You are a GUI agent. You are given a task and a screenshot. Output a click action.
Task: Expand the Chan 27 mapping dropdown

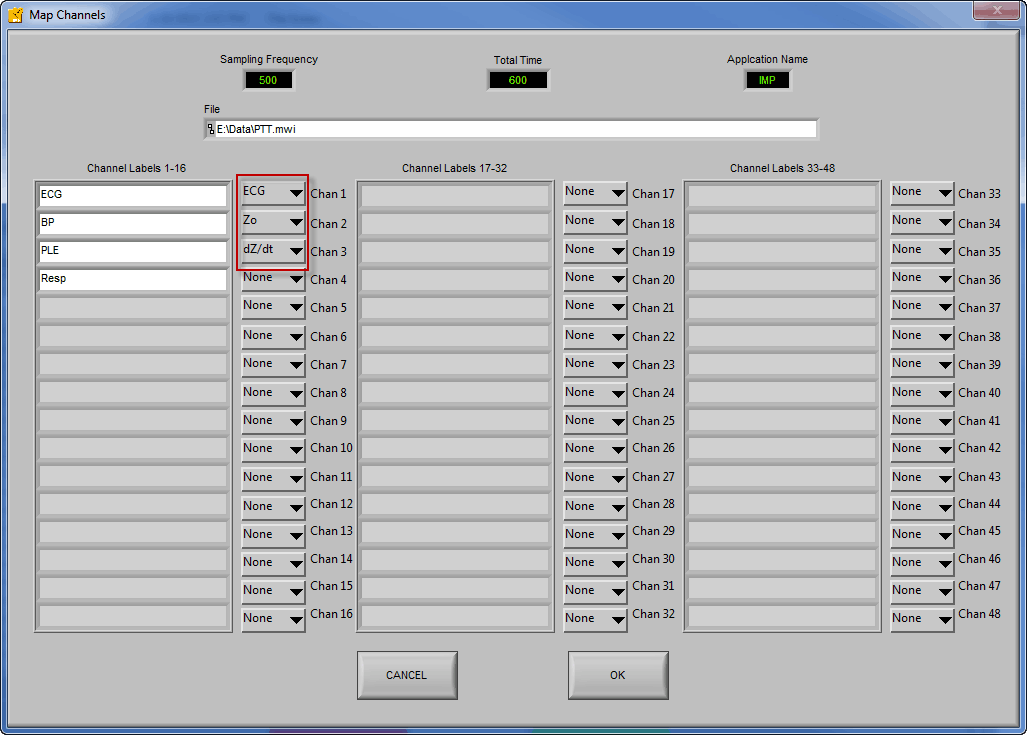595,478
